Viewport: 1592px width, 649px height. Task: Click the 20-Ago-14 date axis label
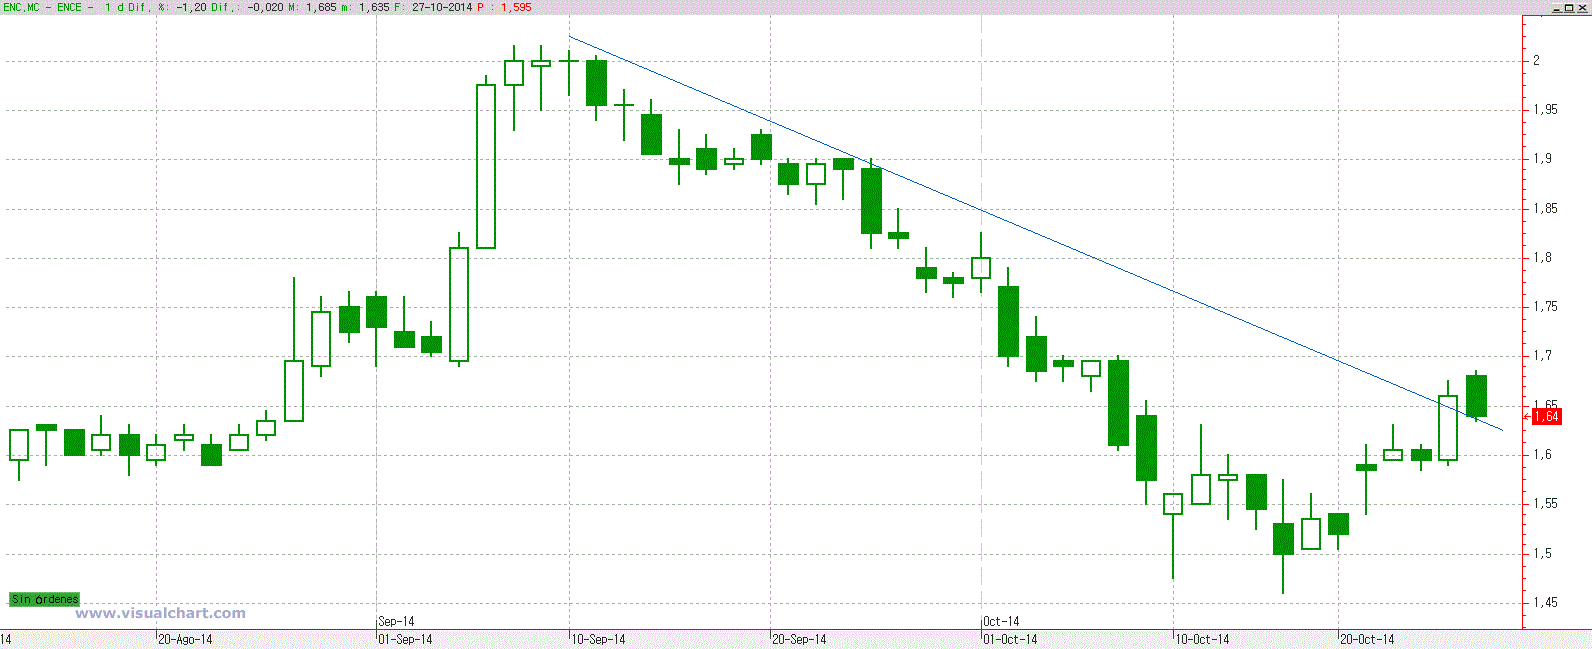tap(185, 639)
